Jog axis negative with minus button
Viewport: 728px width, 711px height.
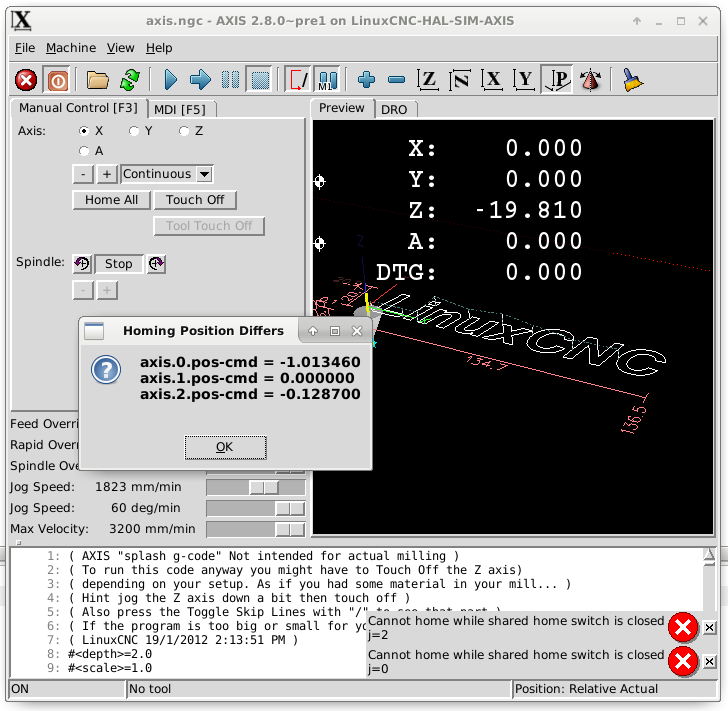coord(83,174)
